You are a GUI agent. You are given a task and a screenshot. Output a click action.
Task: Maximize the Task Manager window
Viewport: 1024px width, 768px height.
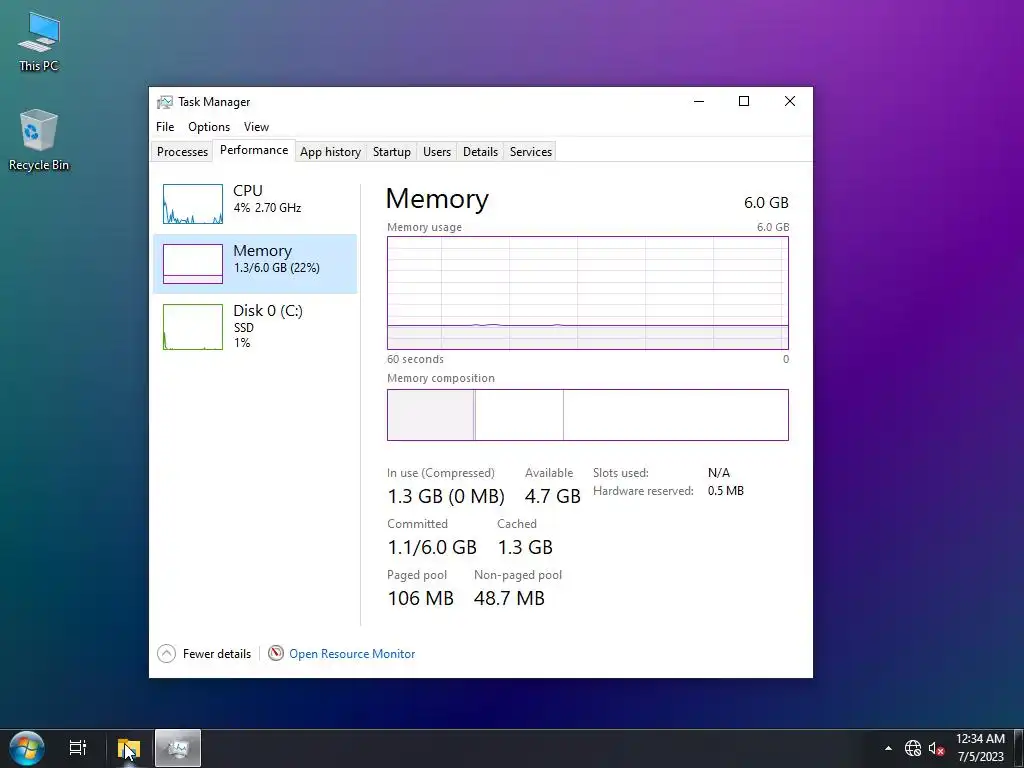pos(744,101)
